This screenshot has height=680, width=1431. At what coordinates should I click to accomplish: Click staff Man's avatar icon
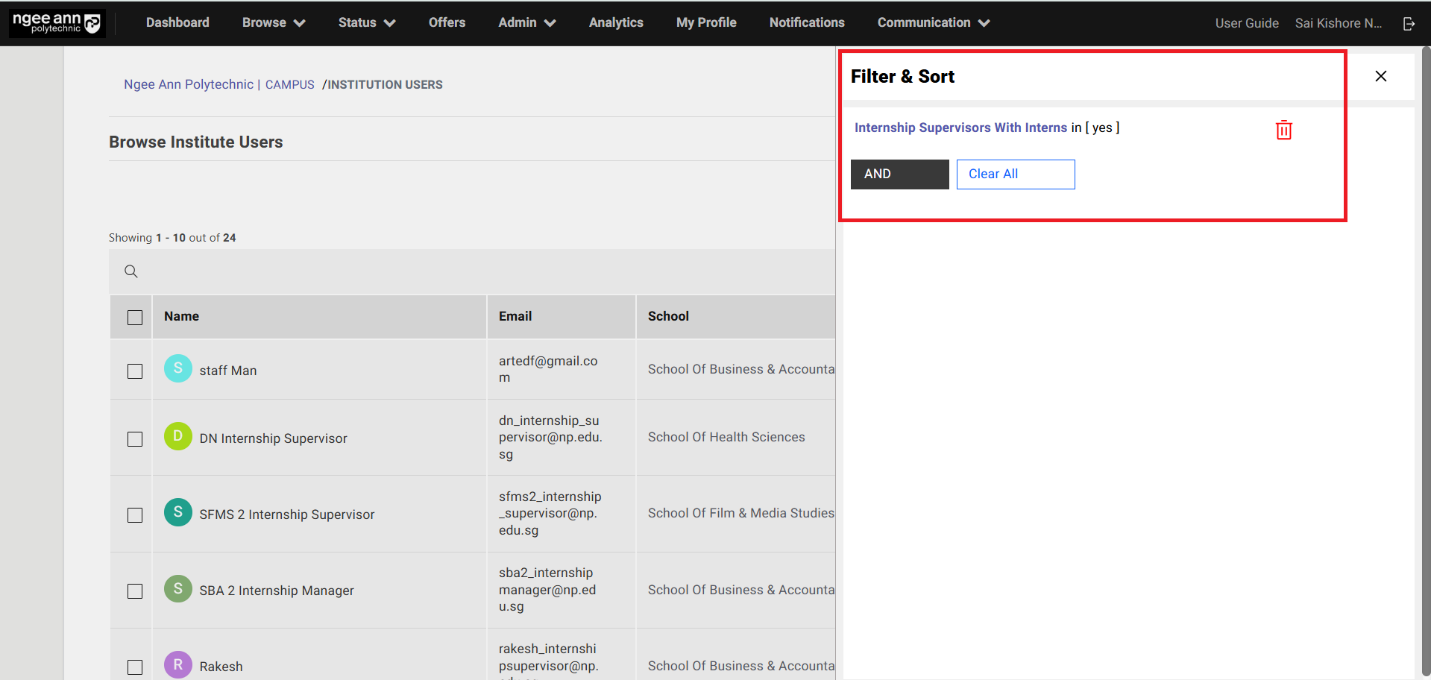(x=177, y=369)
